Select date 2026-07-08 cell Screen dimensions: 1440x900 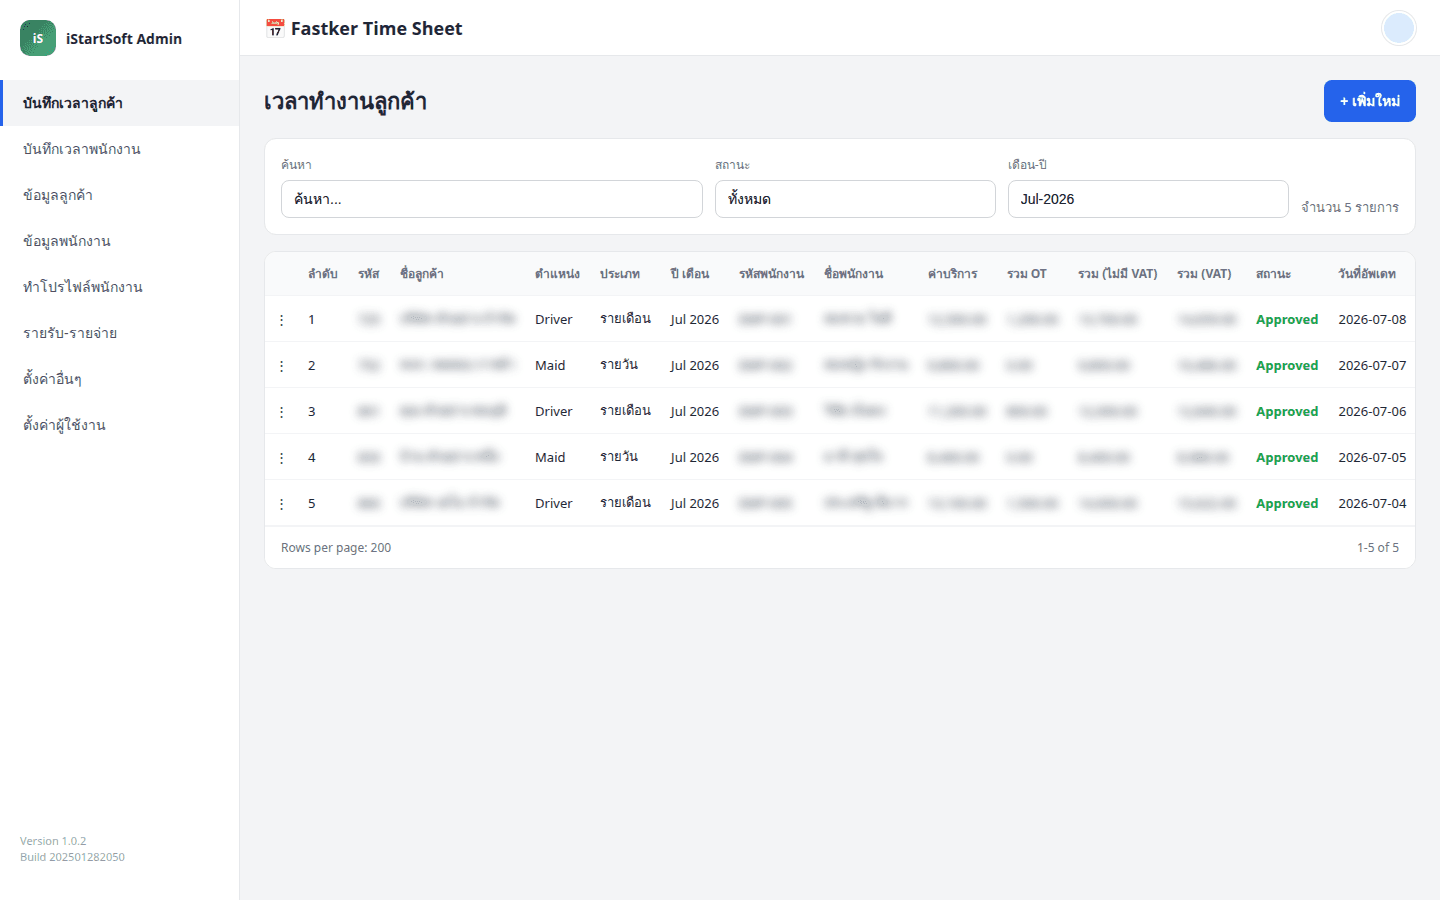pyautogui.click(x=1372, y=320)
